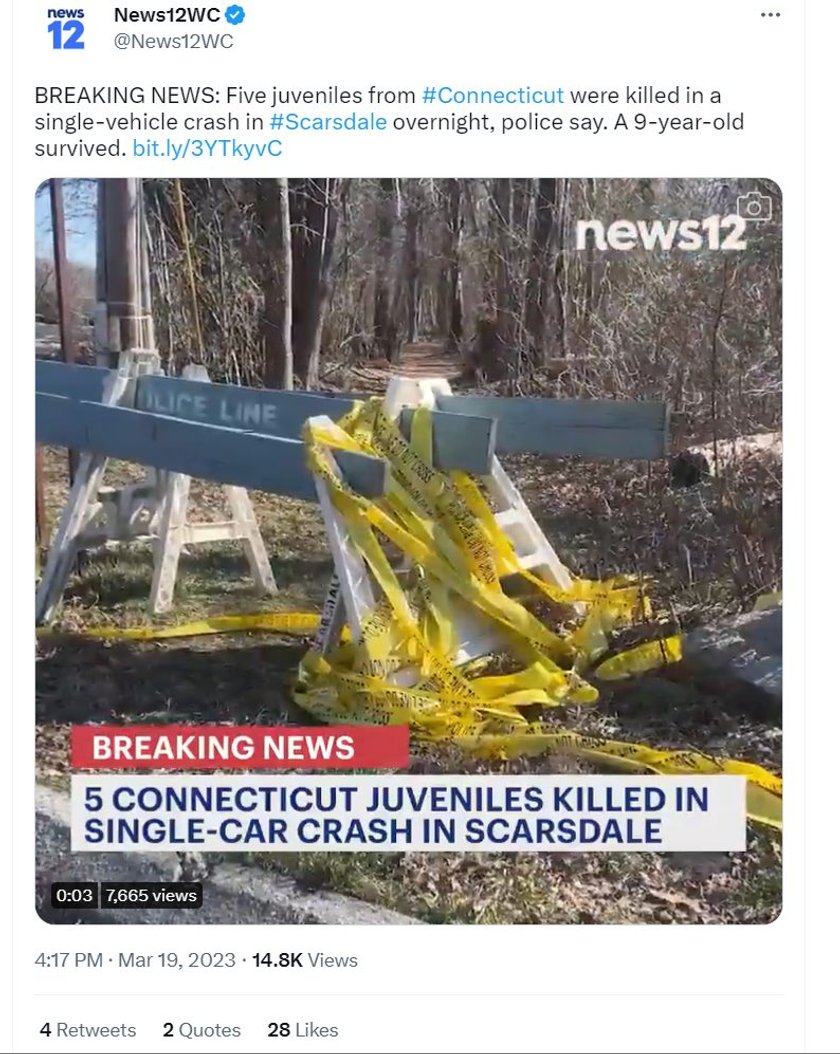Follow the bit.ly/3YTkyvC article link
The width and height of the screenshot is (840, 1054).
pos(207,148)
